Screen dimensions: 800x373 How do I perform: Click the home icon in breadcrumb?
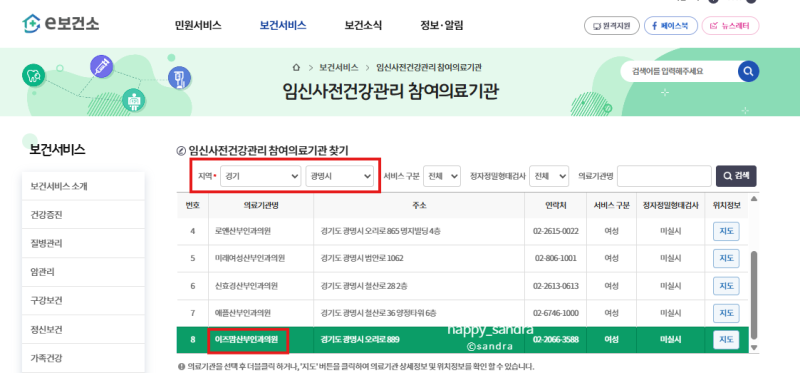coord(296,67)
